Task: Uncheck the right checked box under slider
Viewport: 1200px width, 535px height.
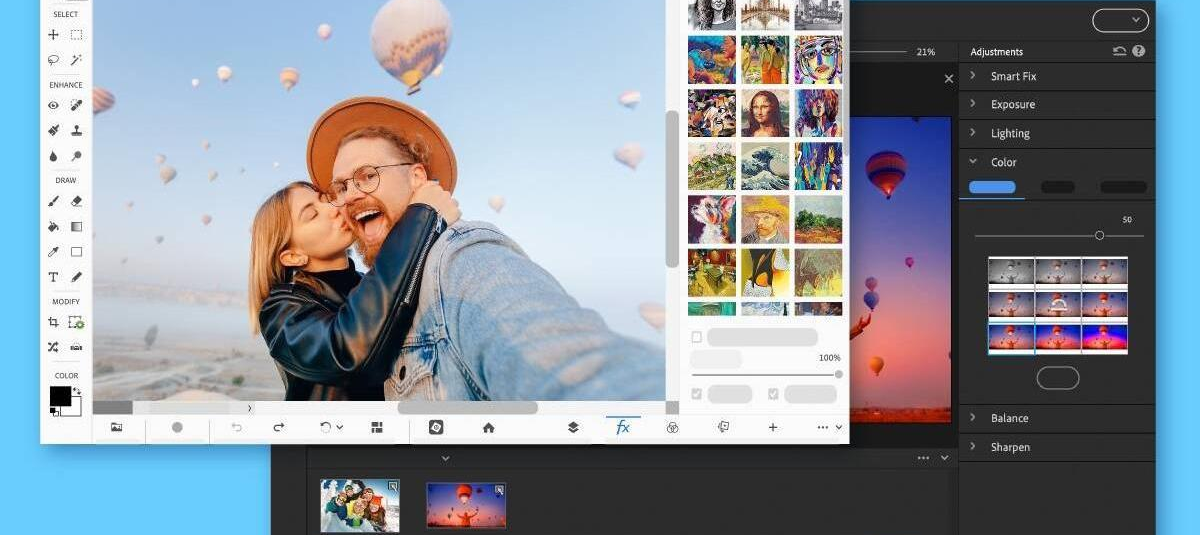Action: coord(773,394)
